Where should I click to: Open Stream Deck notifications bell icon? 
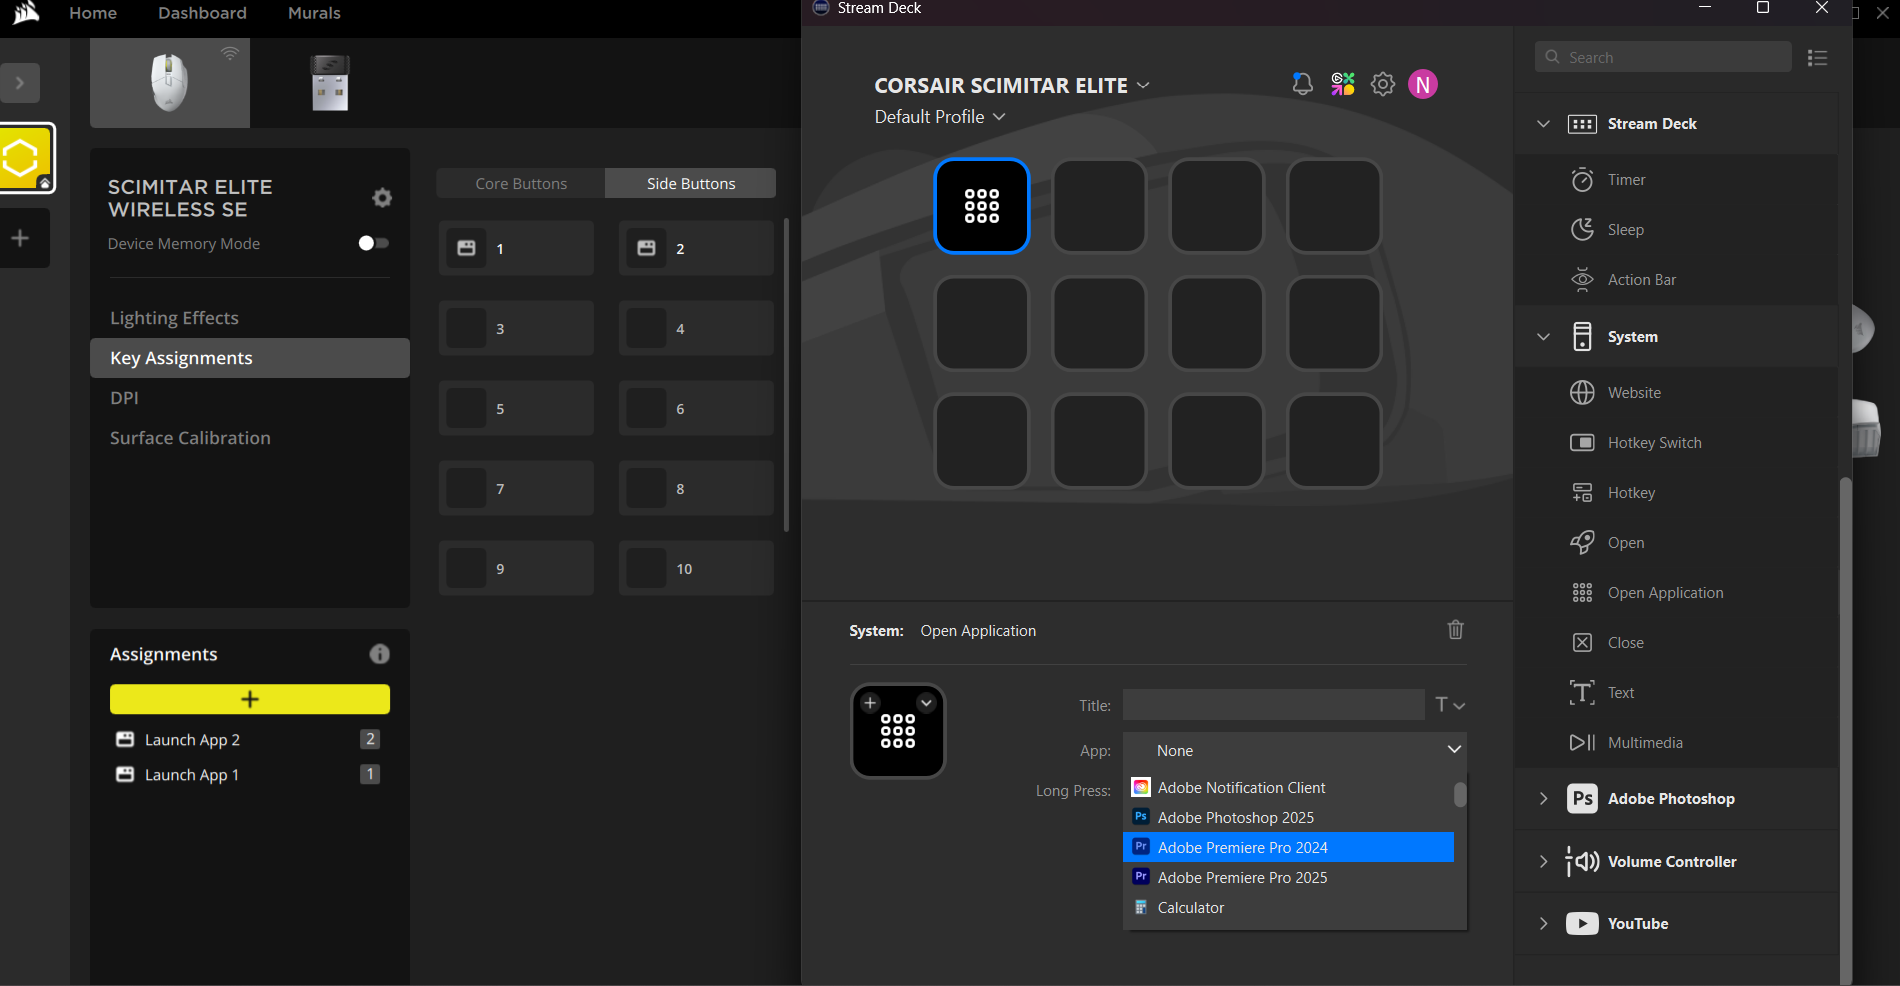coord(1302,84)
